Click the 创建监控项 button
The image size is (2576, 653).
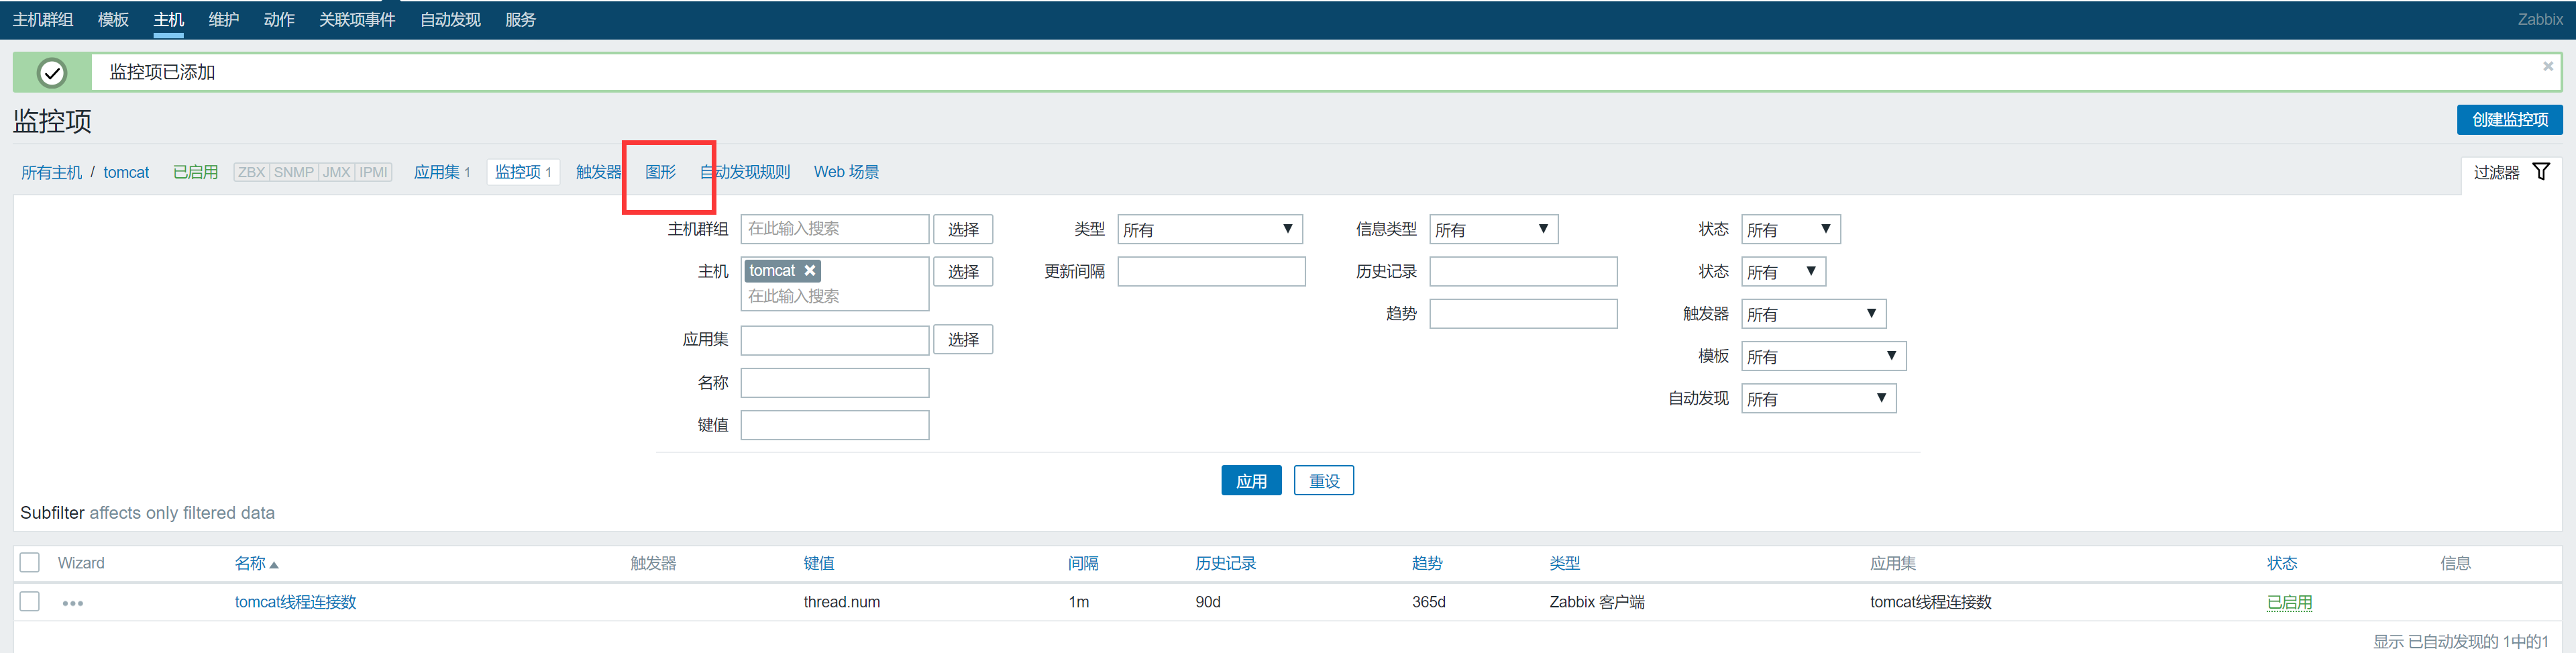pyautogui.click(x=2509, y=120)
